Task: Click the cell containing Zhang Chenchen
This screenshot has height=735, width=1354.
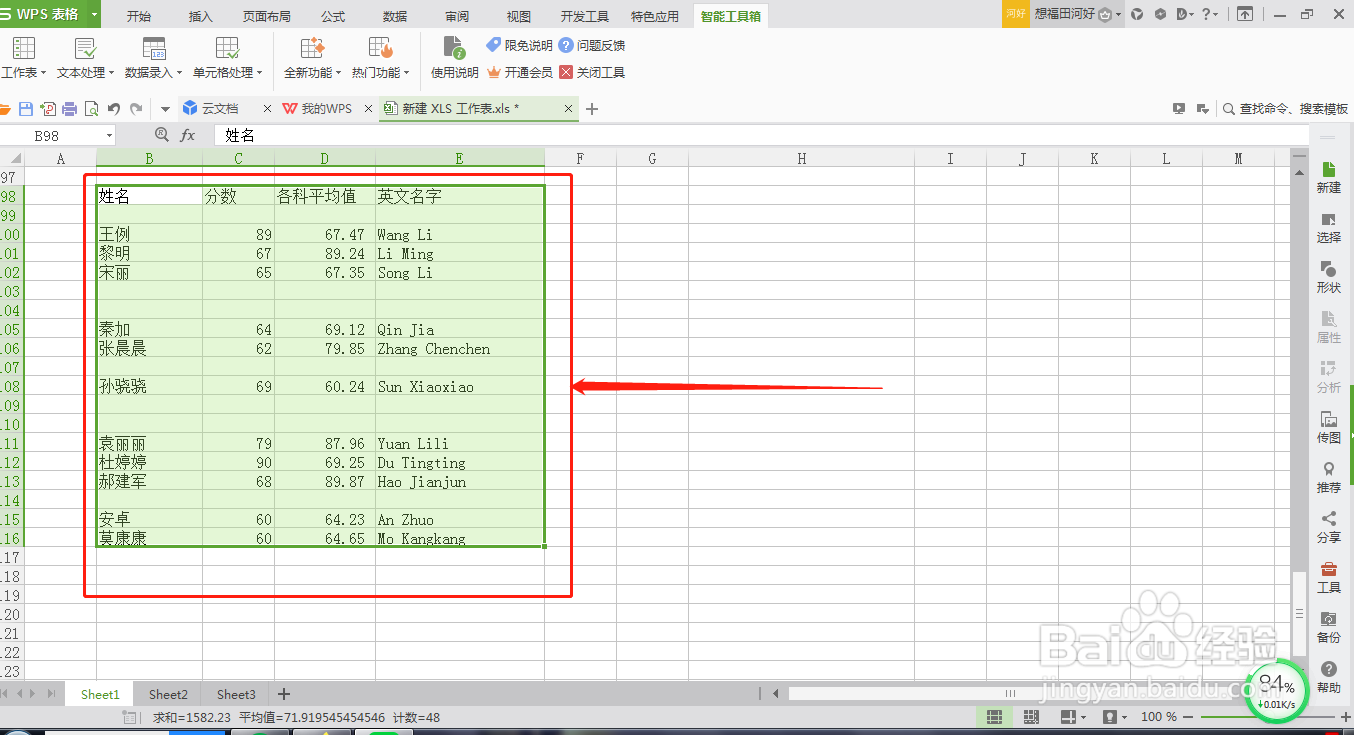Action: 460,349
